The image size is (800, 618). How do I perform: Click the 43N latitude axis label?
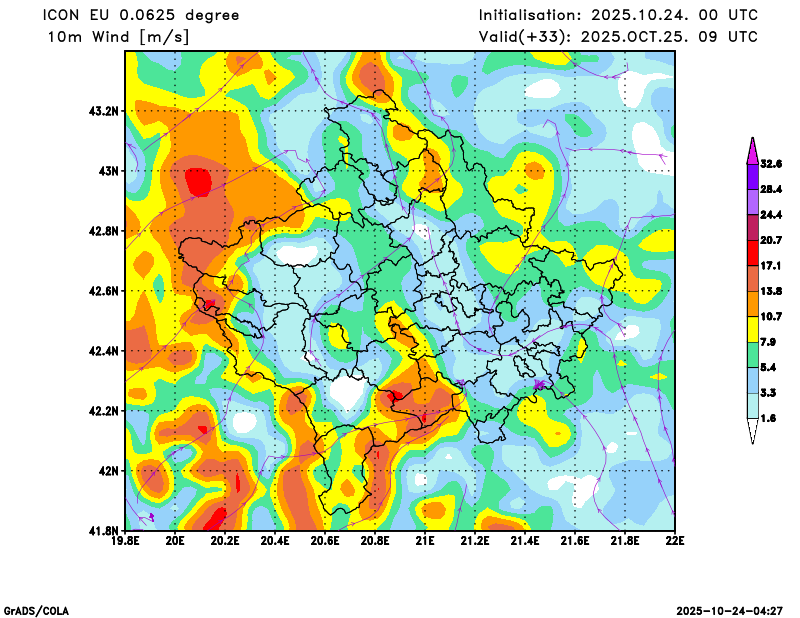point(106,171)
